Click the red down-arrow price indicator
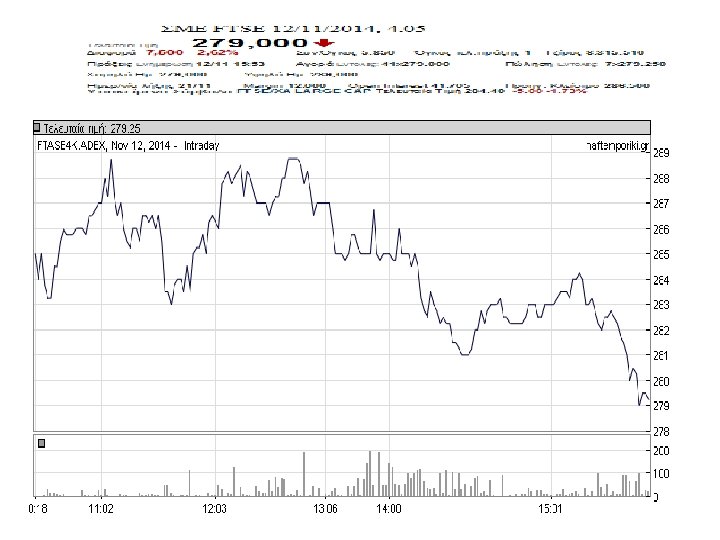This screenshot has height=540, width=720. pyautogui.click(x=324, y=43)
